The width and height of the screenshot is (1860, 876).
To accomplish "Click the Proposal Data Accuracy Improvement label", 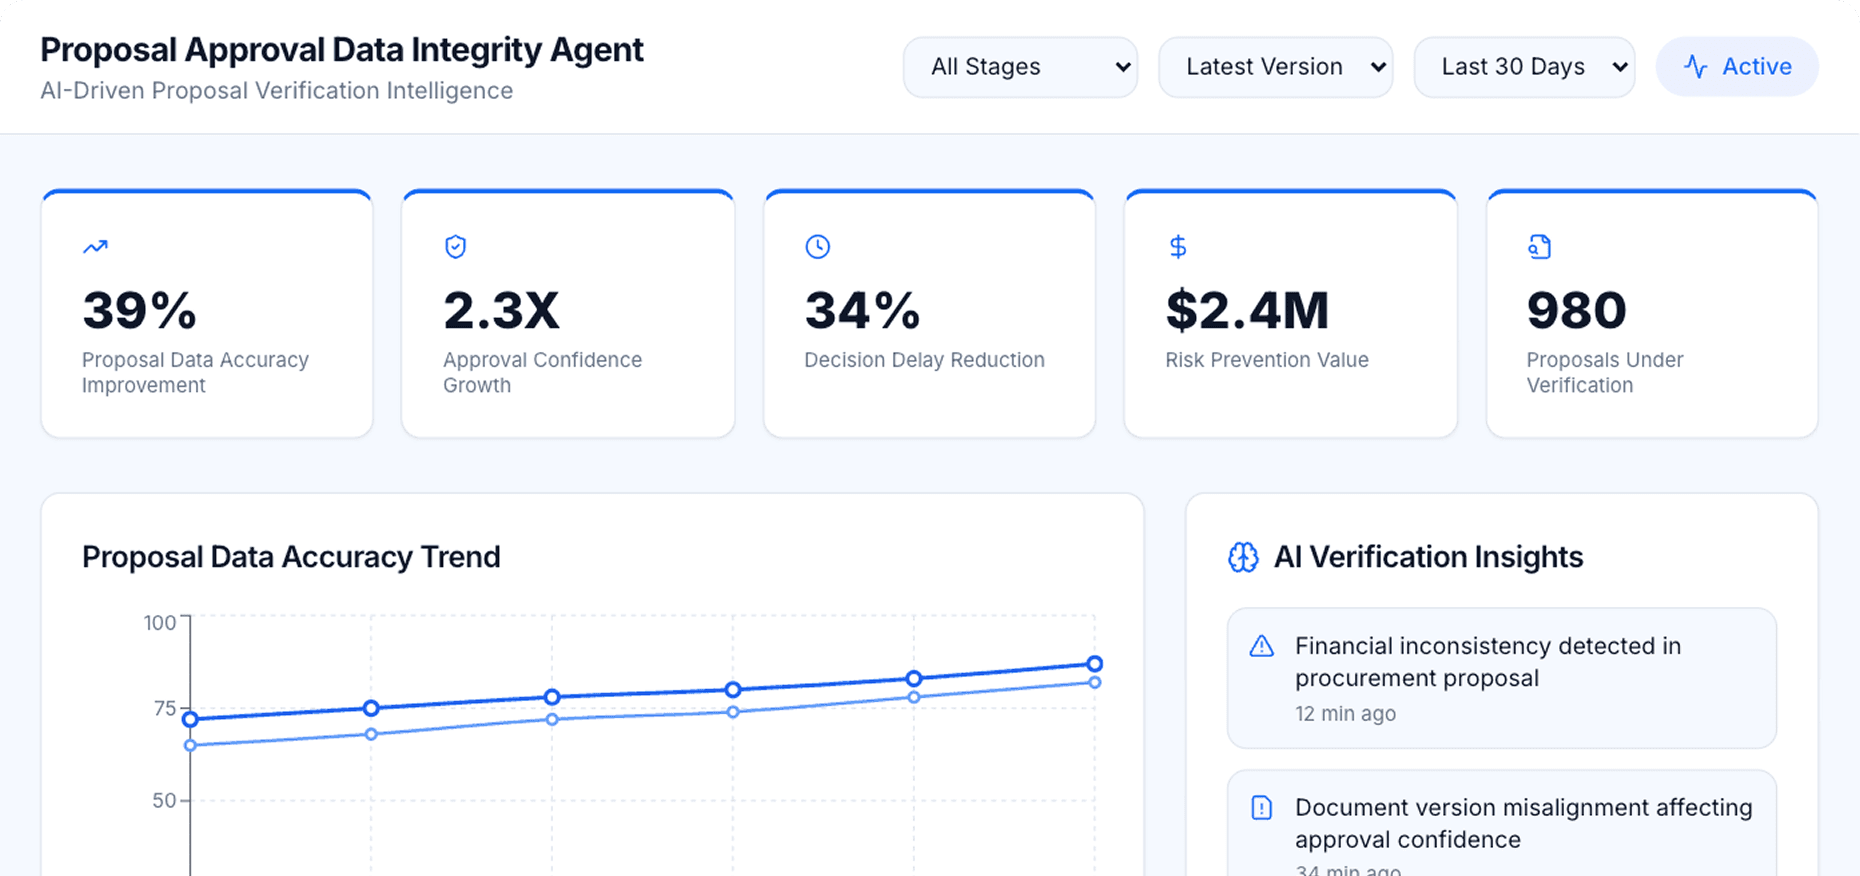I will [x=195, y=372].
